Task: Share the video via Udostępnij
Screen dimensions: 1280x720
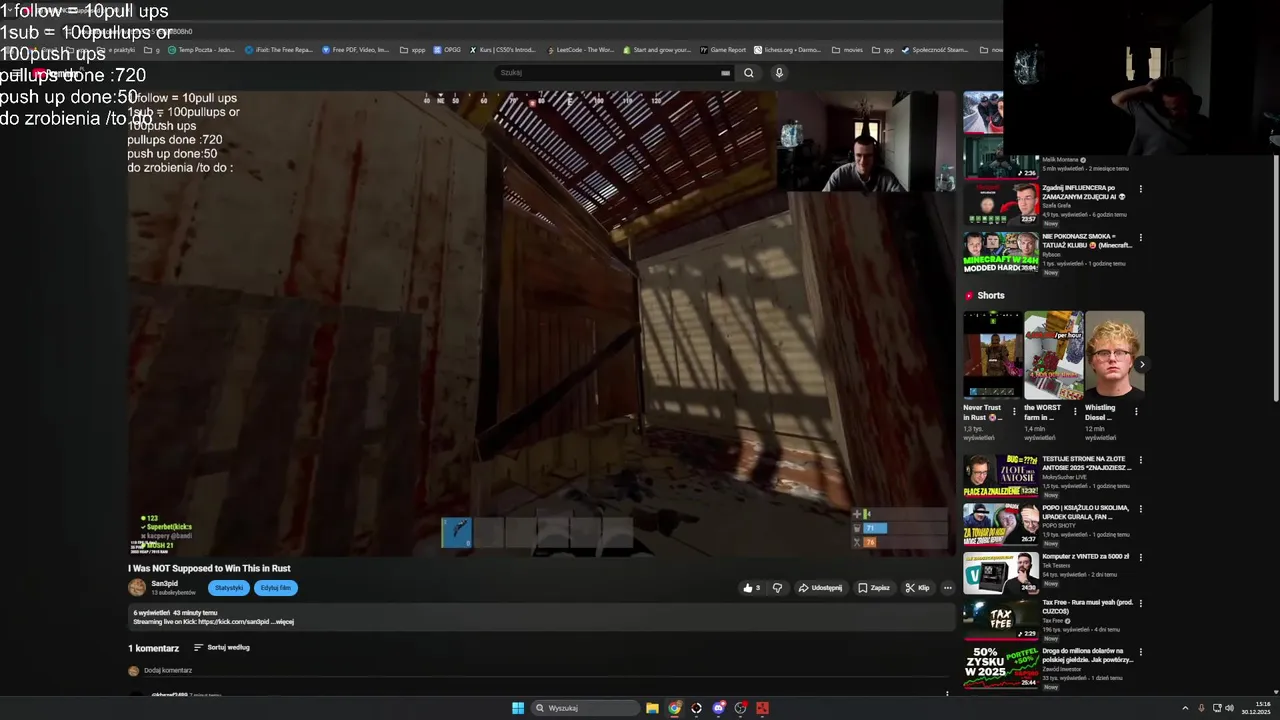Action: pyautogui.click(x=820, y=588)
